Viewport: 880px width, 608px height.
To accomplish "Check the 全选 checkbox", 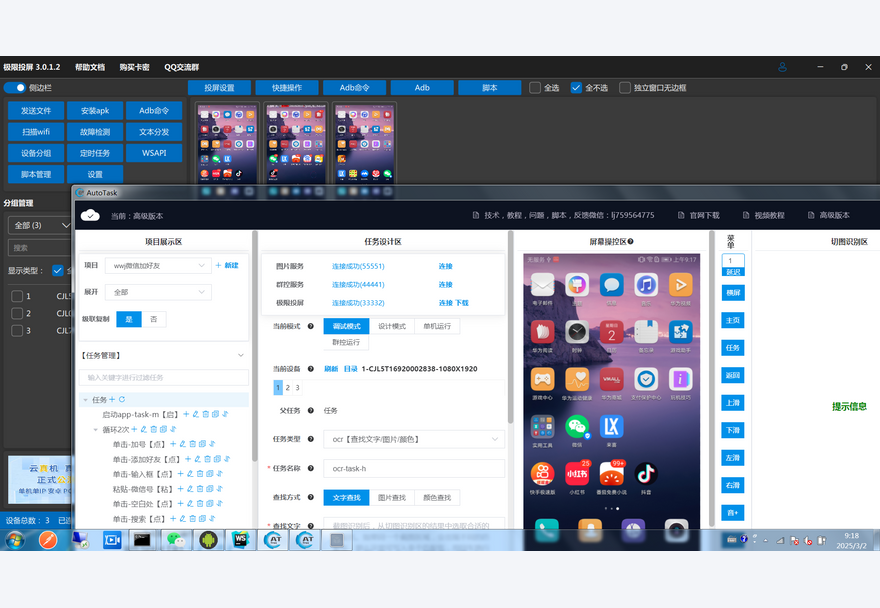I will coord(536,88).
